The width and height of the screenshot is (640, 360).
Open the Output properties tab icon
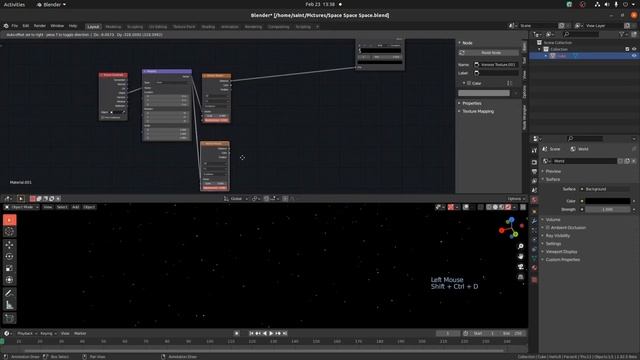tap(534, 172)
